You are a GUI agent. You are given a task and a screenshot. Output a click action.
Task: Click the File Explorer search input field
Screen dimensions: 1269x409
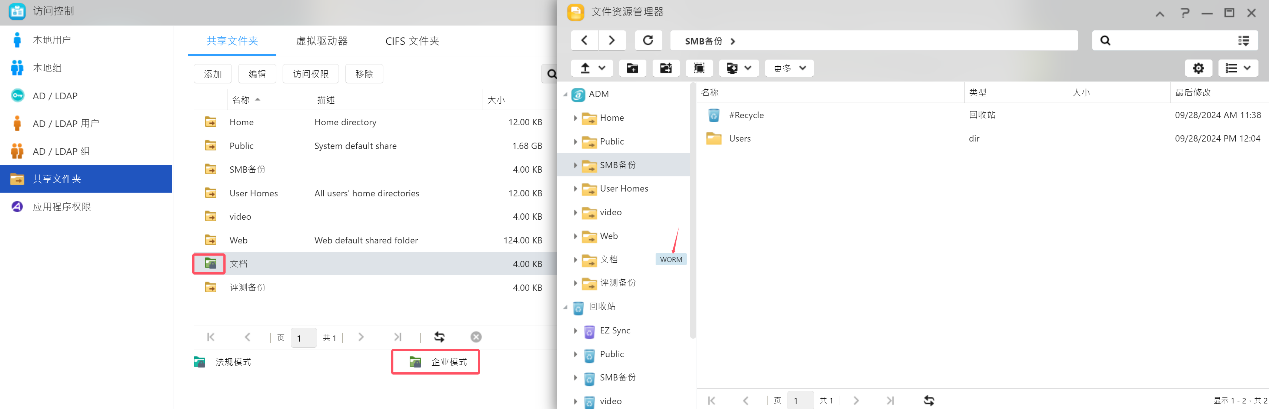pyautogui.click(x=1165, y=40)
